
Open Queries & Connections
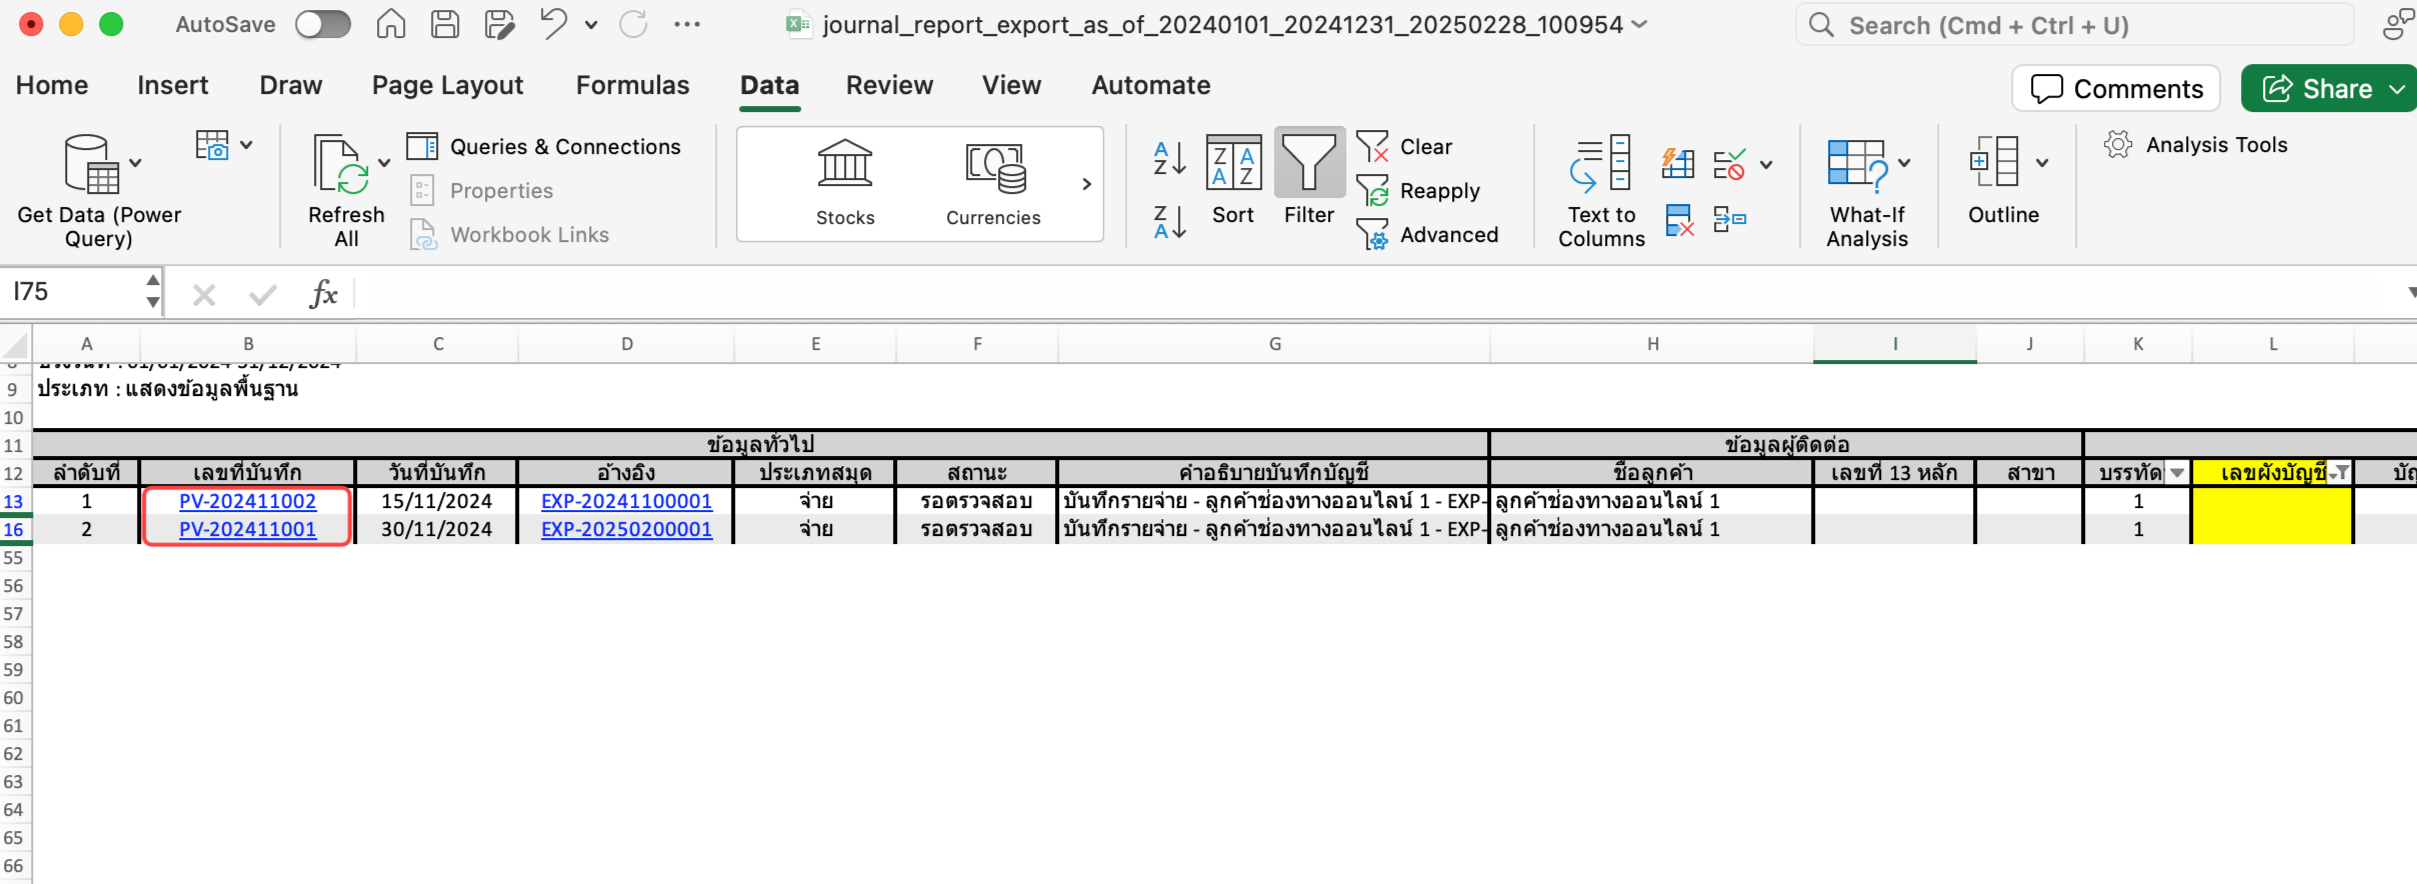[x=545, y=147]
